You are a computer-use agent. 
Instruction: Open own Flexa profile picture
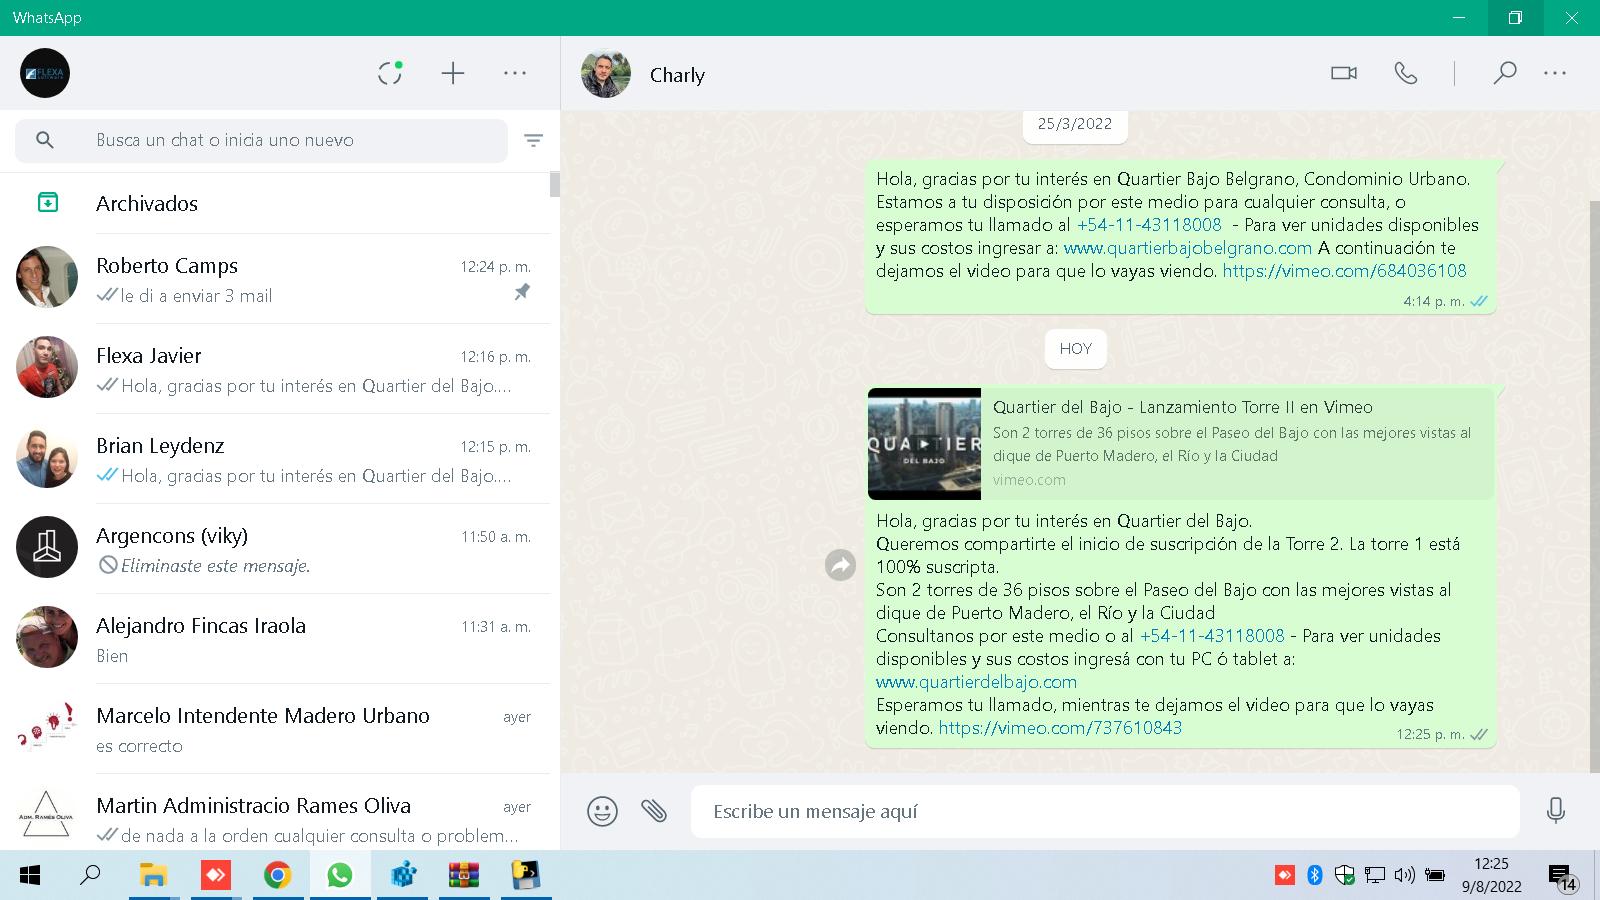45,73
